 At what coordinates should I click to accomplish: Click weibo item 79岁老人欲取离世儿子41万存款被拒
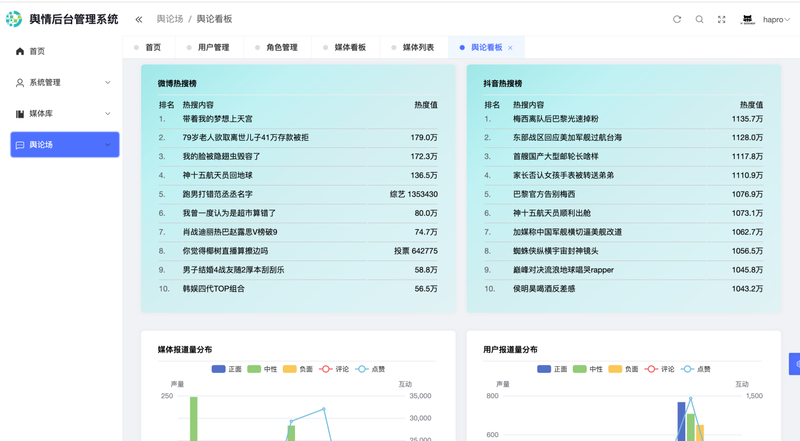(x=245, y=138)
